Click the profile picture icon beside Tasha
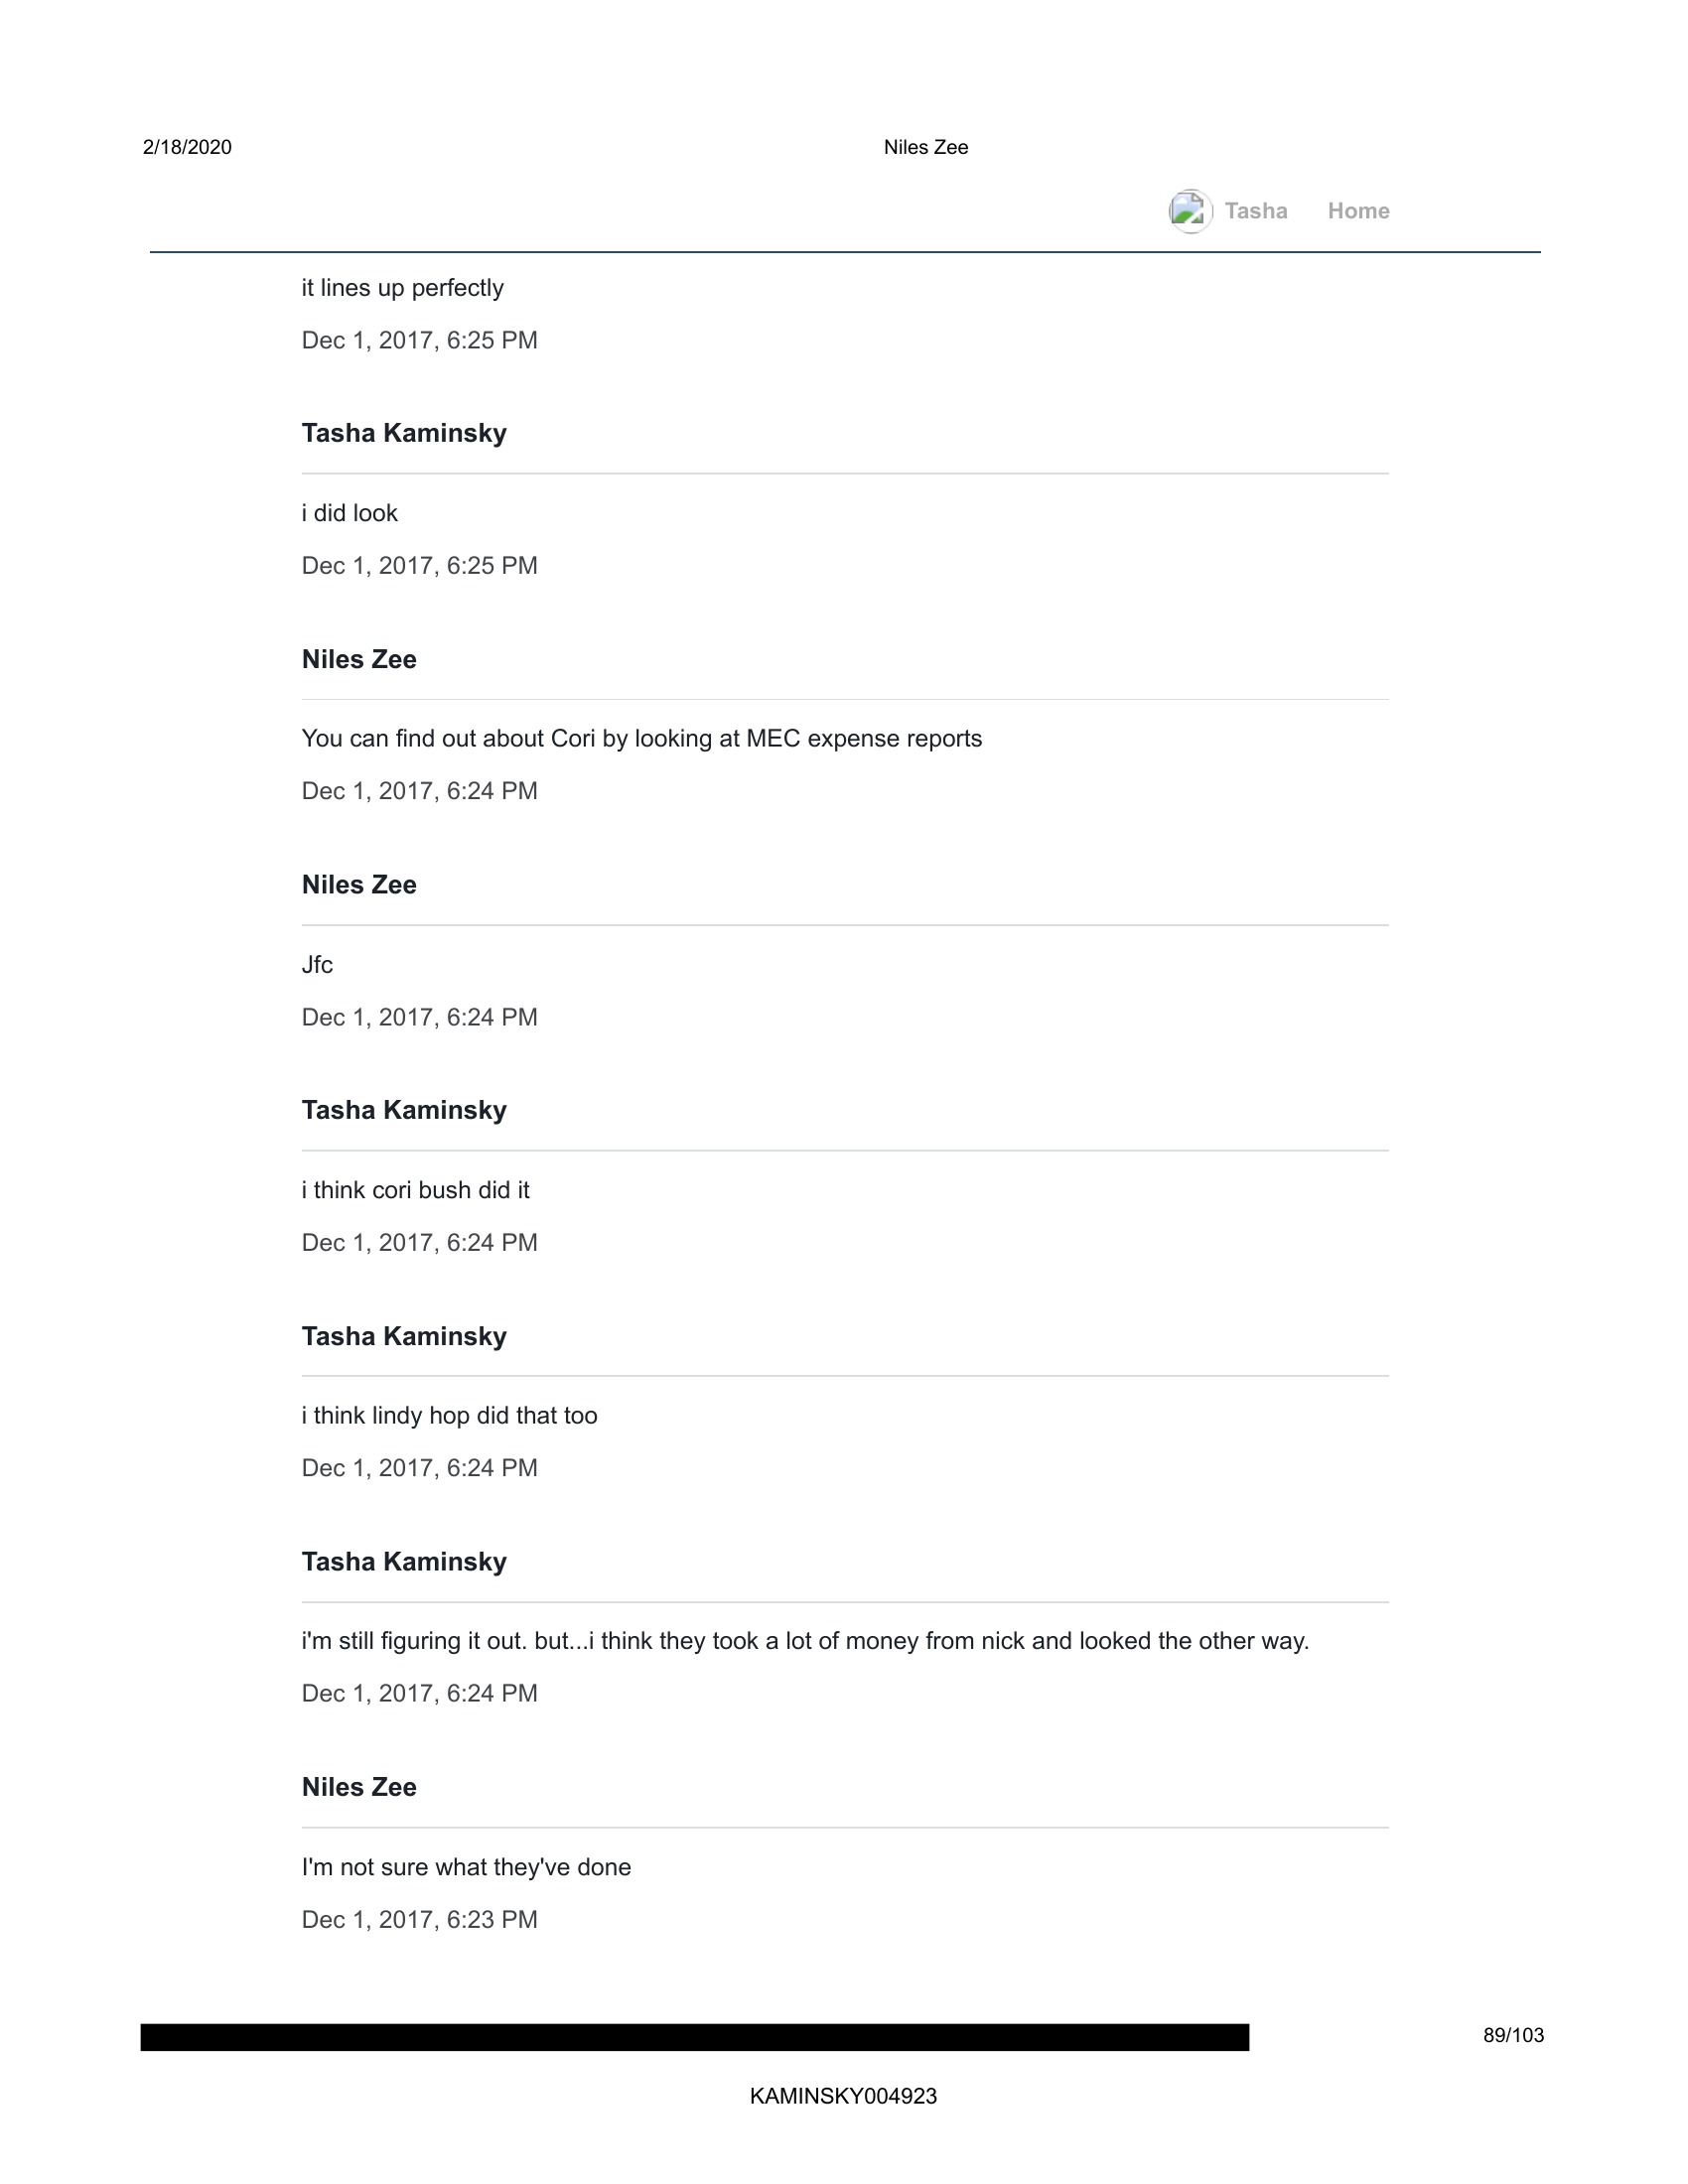 (1190, 211)
